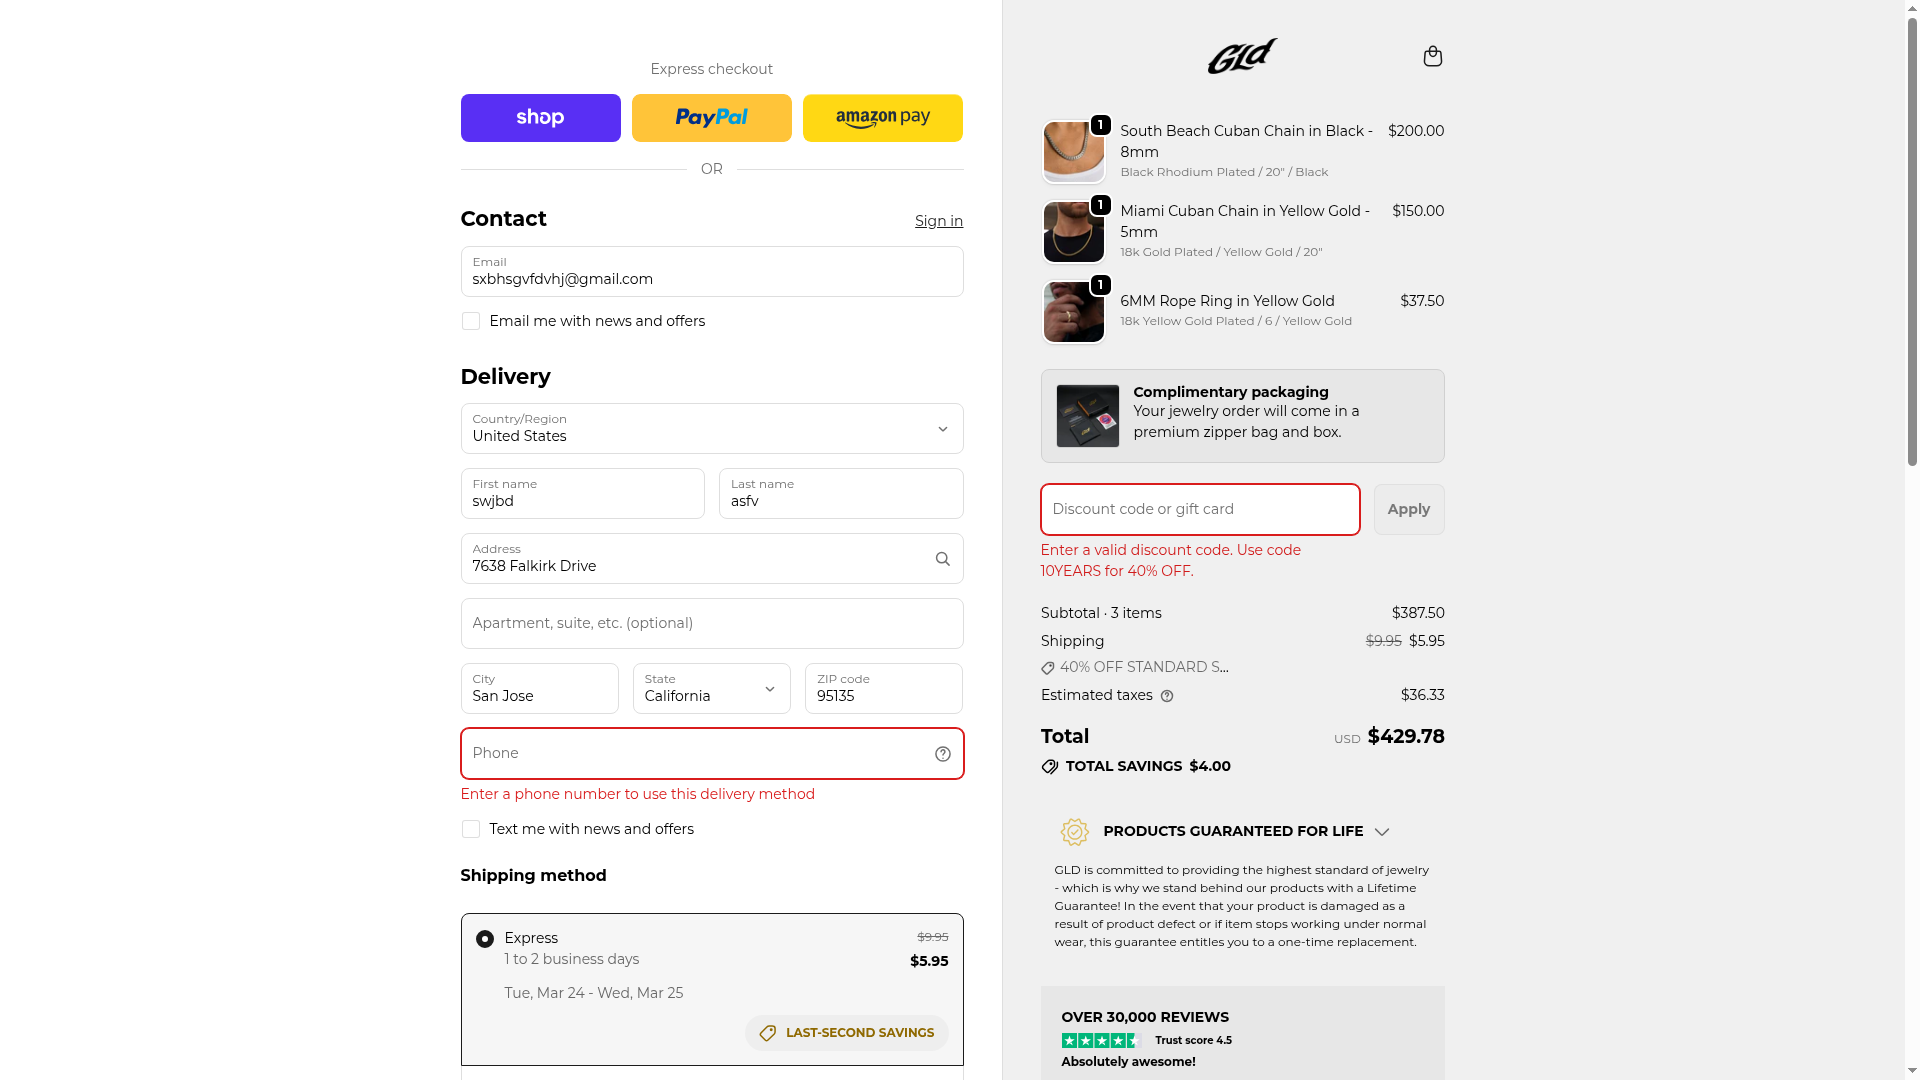Click South Beach Cuban Chain thumbnail

[x=1073, y=152]
